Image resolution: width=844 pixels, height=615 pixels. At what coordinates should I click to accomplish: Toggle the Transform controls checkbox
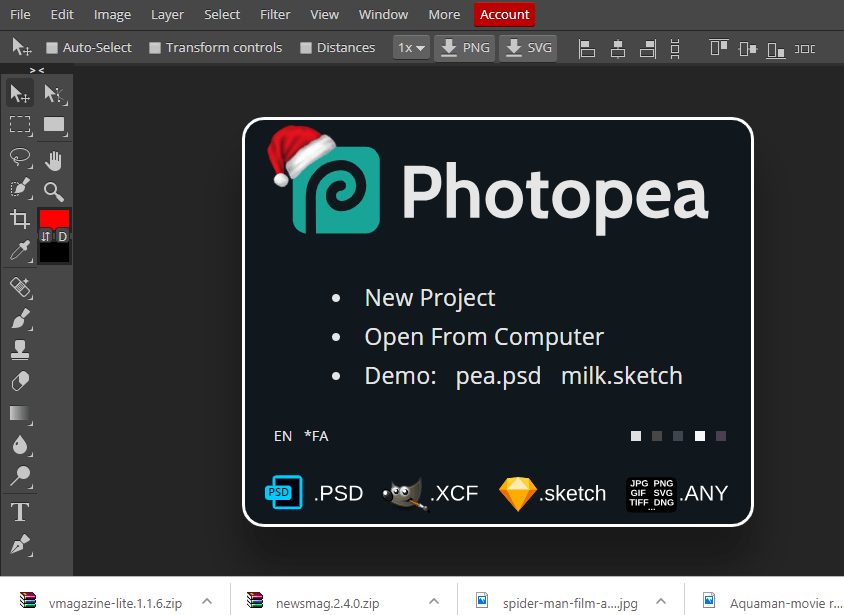[155, 48]
